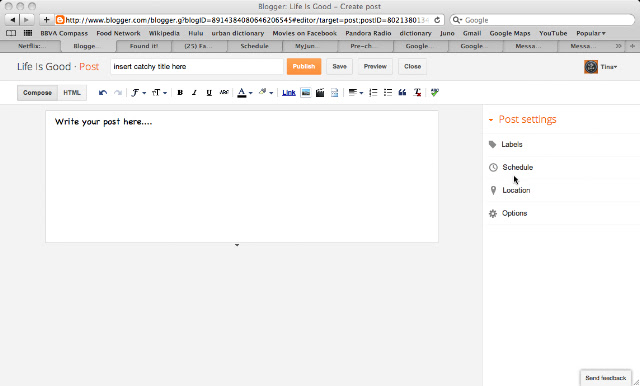
Task: Insert a video clip icon
Action: click(320, 93)
